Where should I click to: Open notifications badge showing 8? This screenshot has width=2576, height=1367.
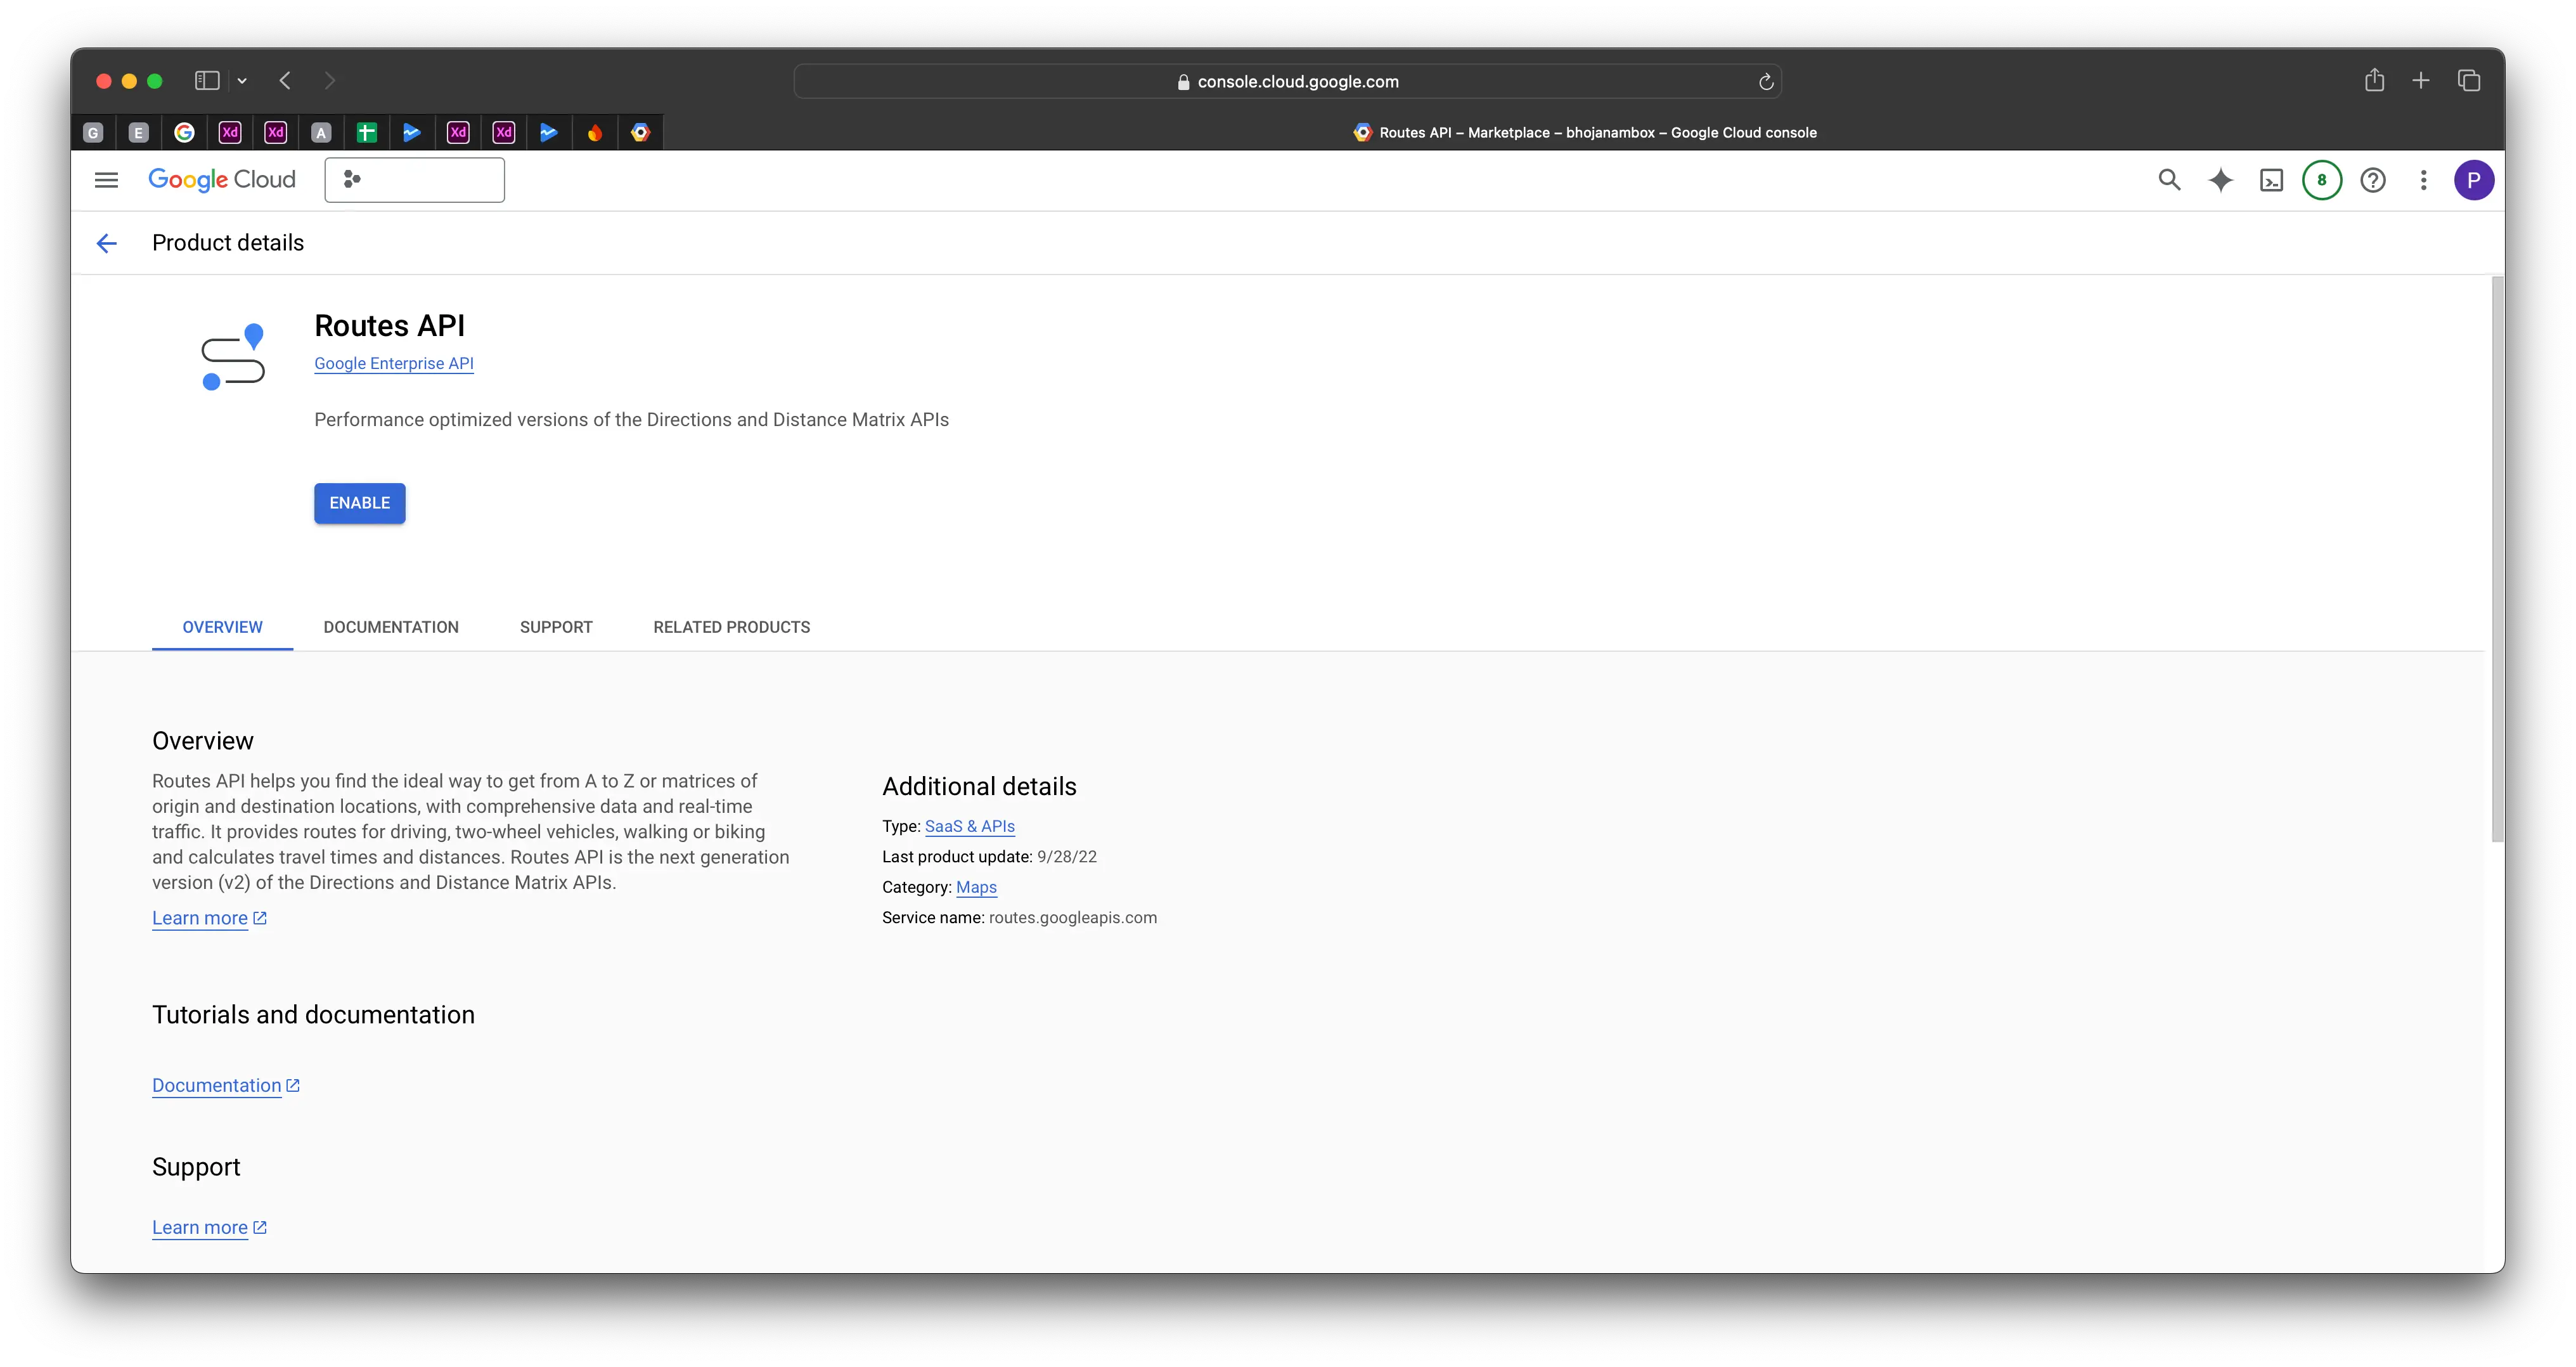[x=2322, y=180]
